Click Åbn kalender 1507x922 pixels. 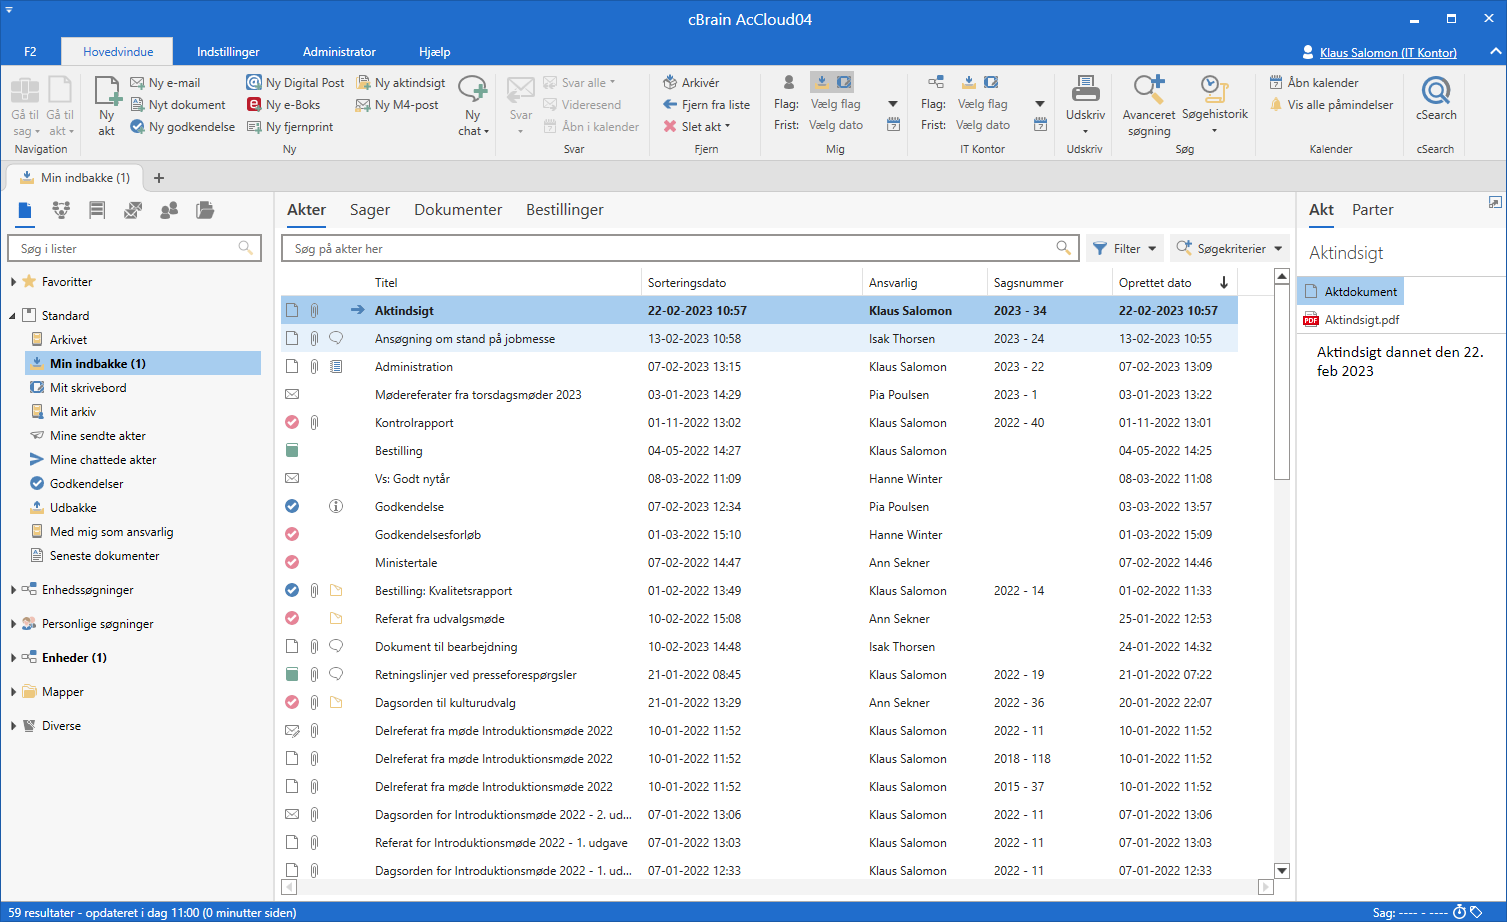1314,83
